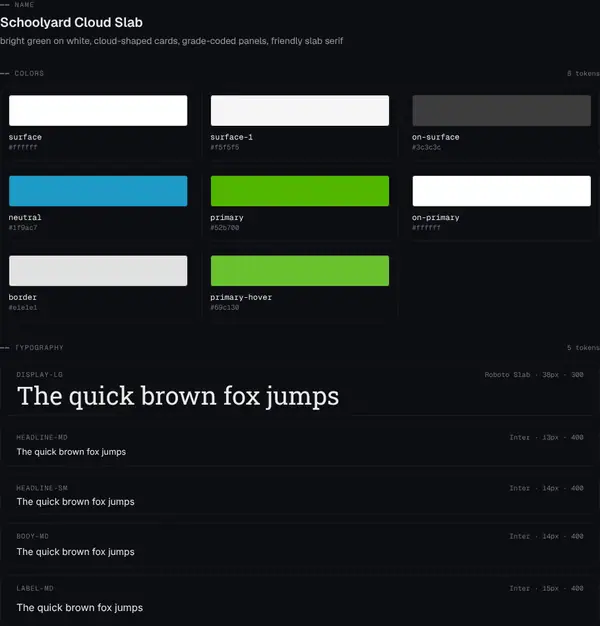Click the 'primary-hover' token name
The width and height of the screenshot is (600, 626).
point(241,297)
